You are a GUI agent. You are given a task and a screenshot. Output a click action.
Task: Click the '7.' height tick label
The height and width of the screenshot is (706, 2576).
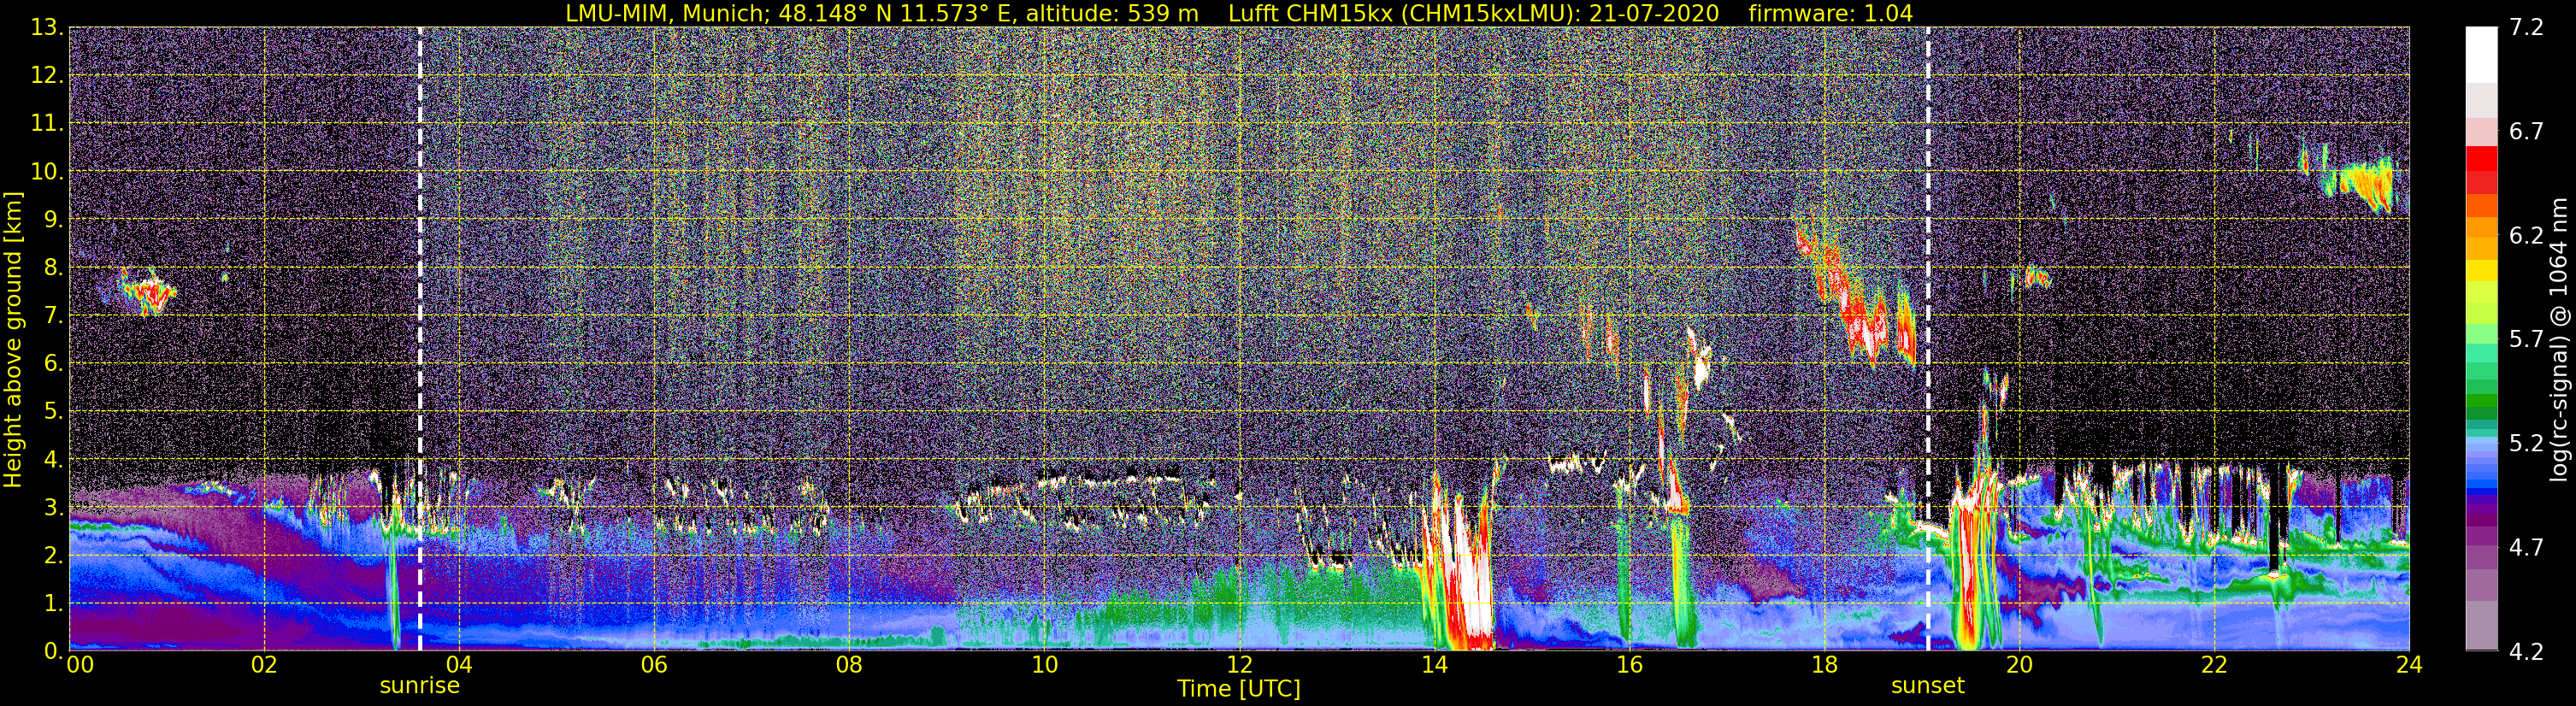point(53,315)
